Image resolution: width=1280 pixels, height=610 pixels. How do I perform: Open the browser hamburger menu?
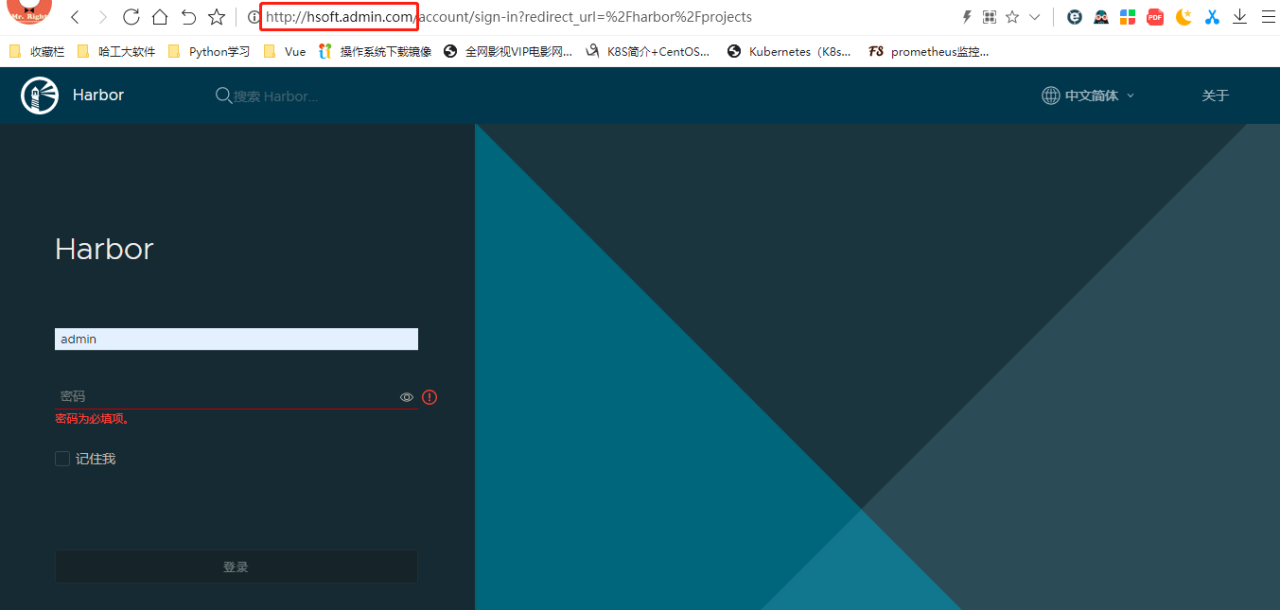tap(1267, 17)
